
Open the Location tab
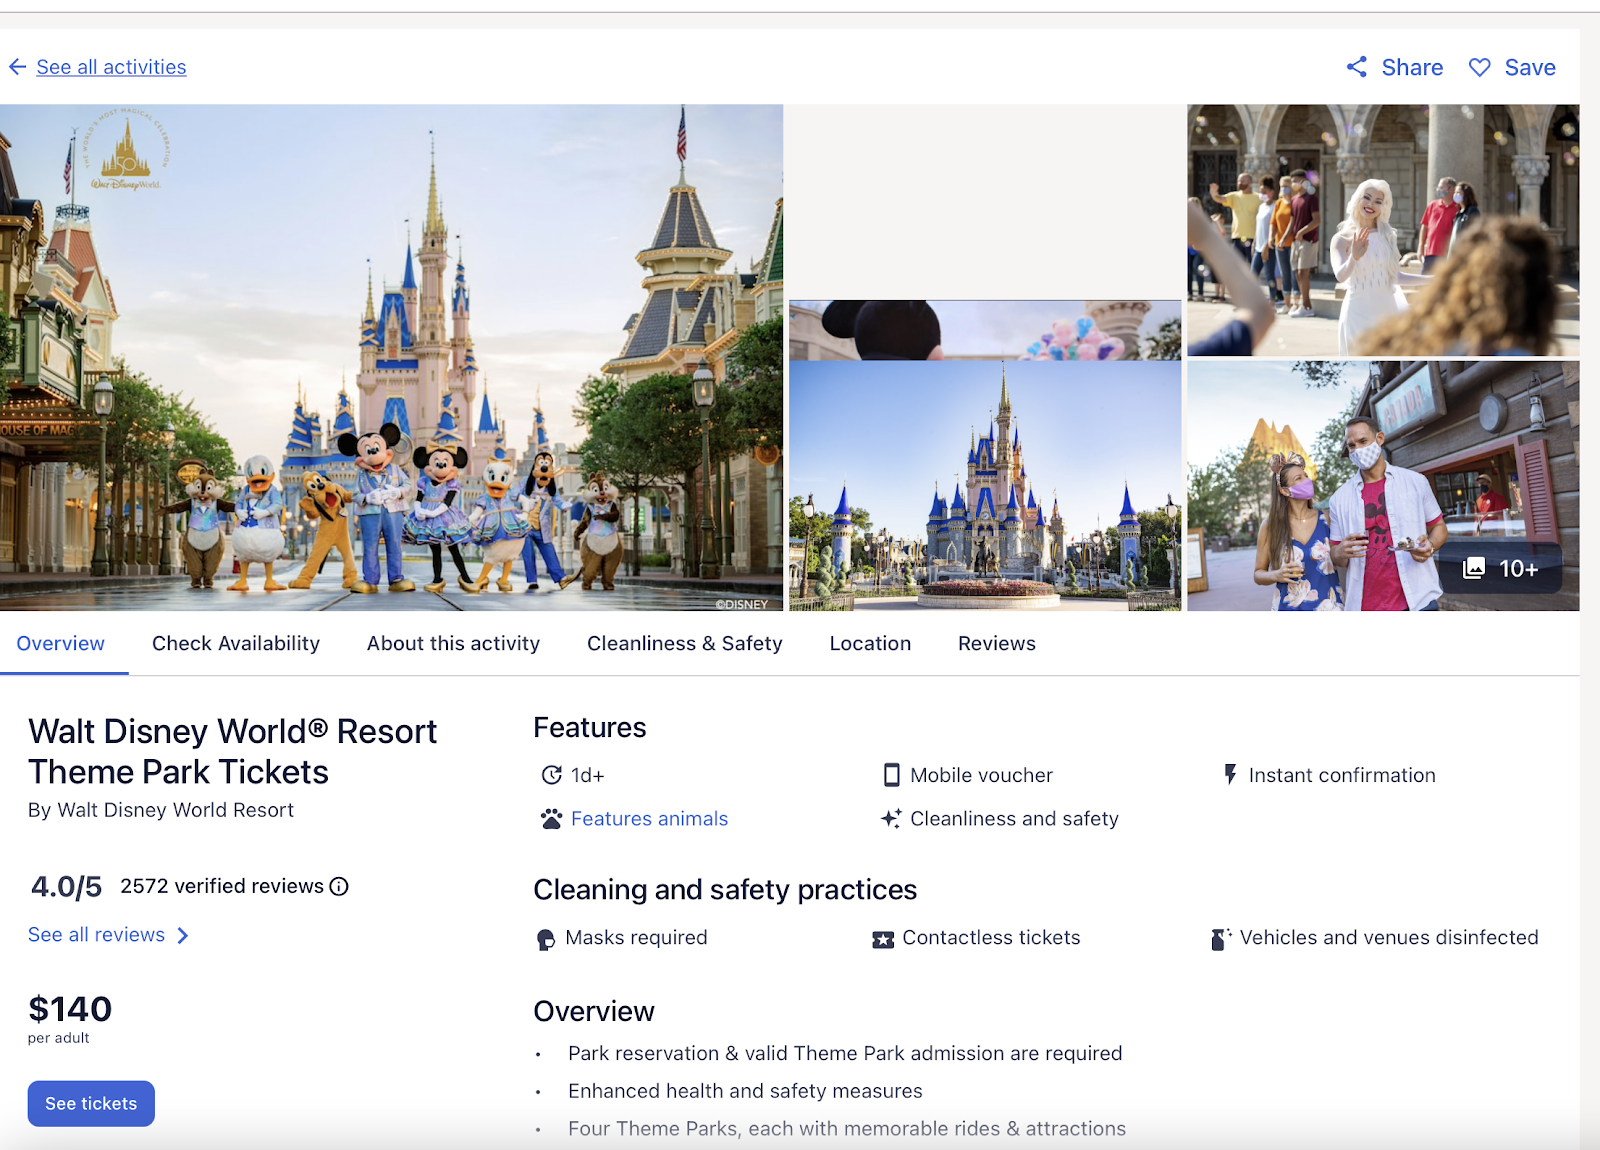(870, 644)
